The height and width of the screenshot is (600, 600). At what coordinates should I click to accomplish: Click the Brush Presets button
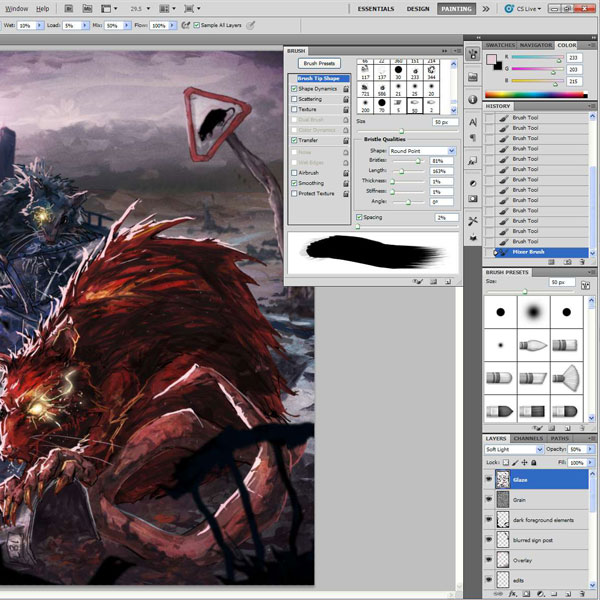pyautogui.click(x=319, y=63)
